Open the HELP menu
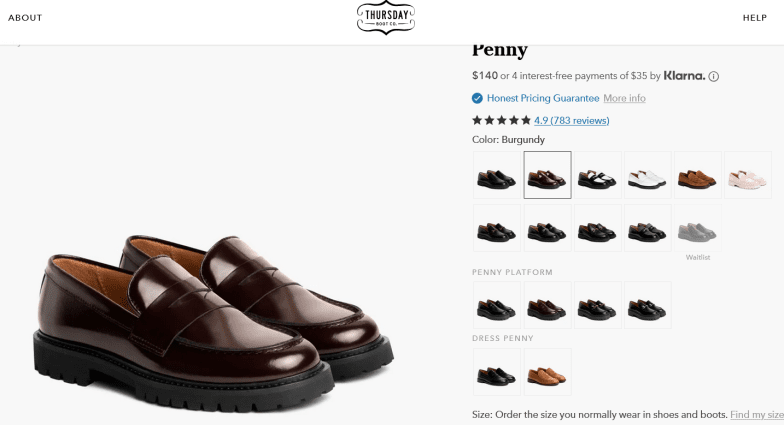Screen dimensions: 784x425 754,18
